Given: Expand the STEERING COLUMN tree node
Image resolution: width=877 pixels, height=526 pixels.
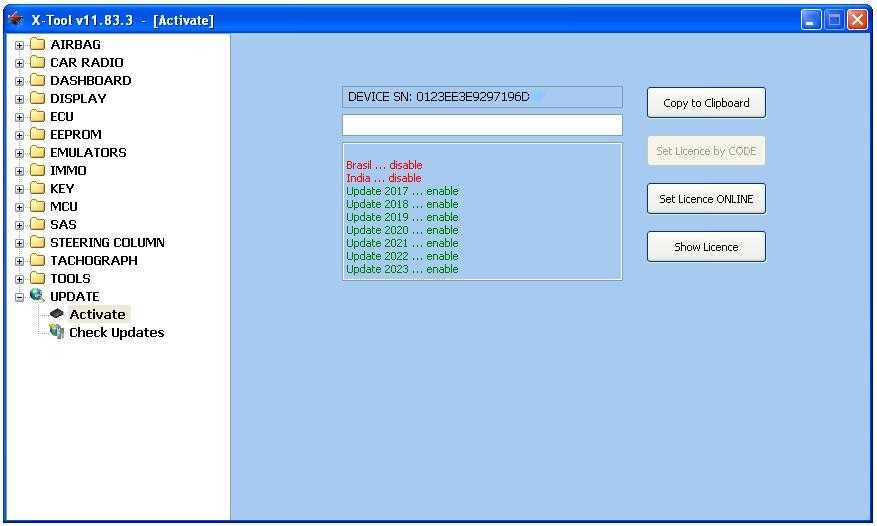Looking at the screenshot, I should click(x=20, y=243).
